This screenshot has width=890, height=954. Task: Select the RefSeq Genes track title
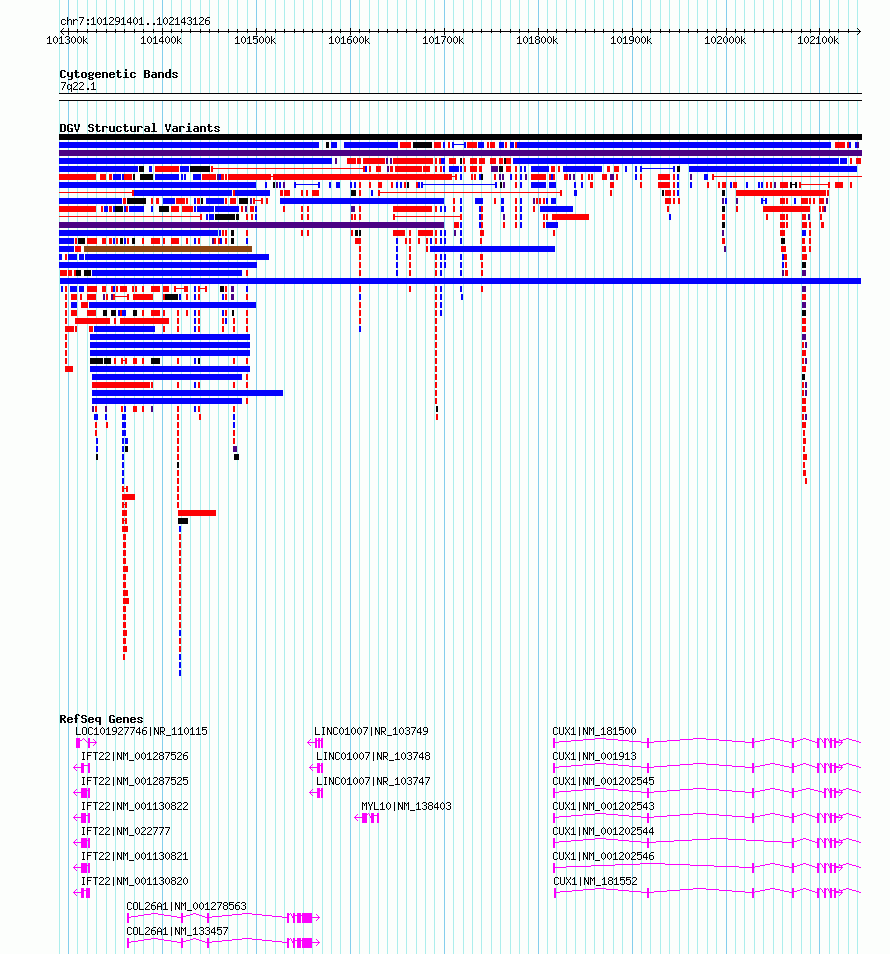coord(101,719)
